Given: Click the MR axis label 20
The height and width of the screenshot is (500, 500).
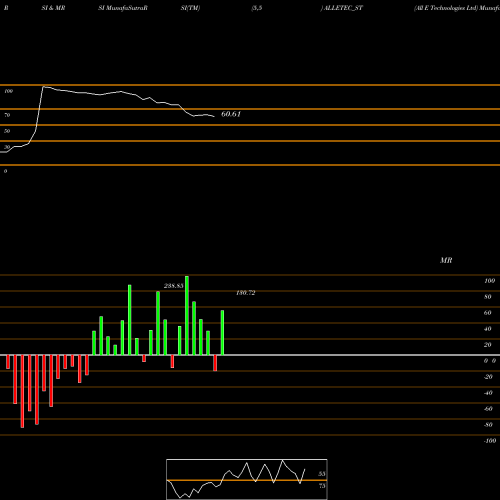Looking at the screenshot, I should (x=488, y=345).
